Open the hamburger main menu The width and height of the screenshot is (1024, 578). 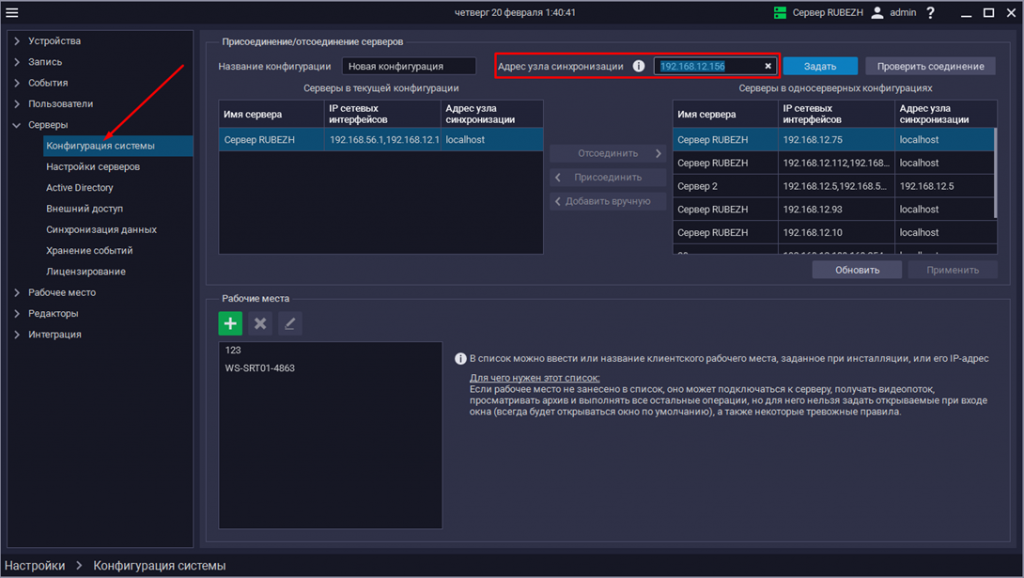coord(13,12)
